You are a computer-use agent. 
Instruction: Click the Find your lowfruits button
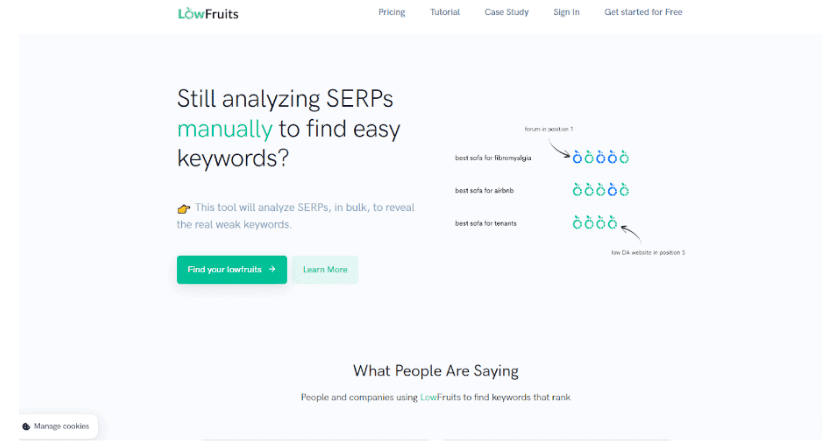[x=232, y=269]
